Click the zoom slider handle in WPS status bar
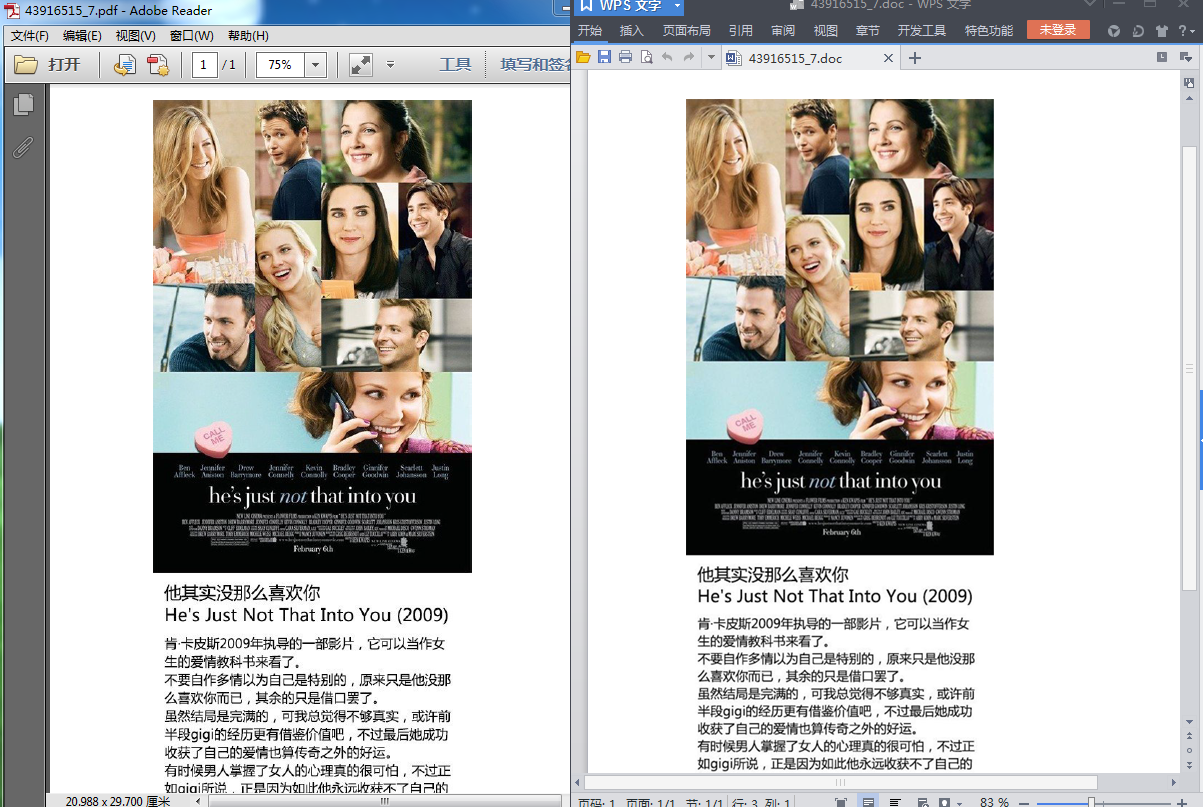The width and height of the screenshot is (1203, 807). (1092, 802)
